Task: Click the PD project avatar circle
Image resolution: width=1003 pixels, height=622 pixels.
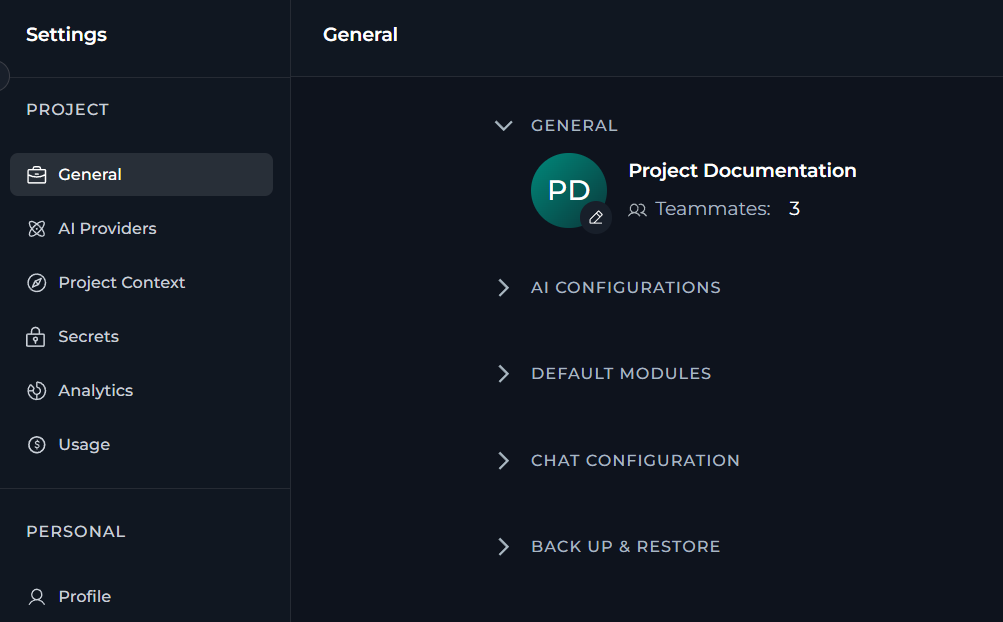Action: pyautogui.click(x=569, y=190)
